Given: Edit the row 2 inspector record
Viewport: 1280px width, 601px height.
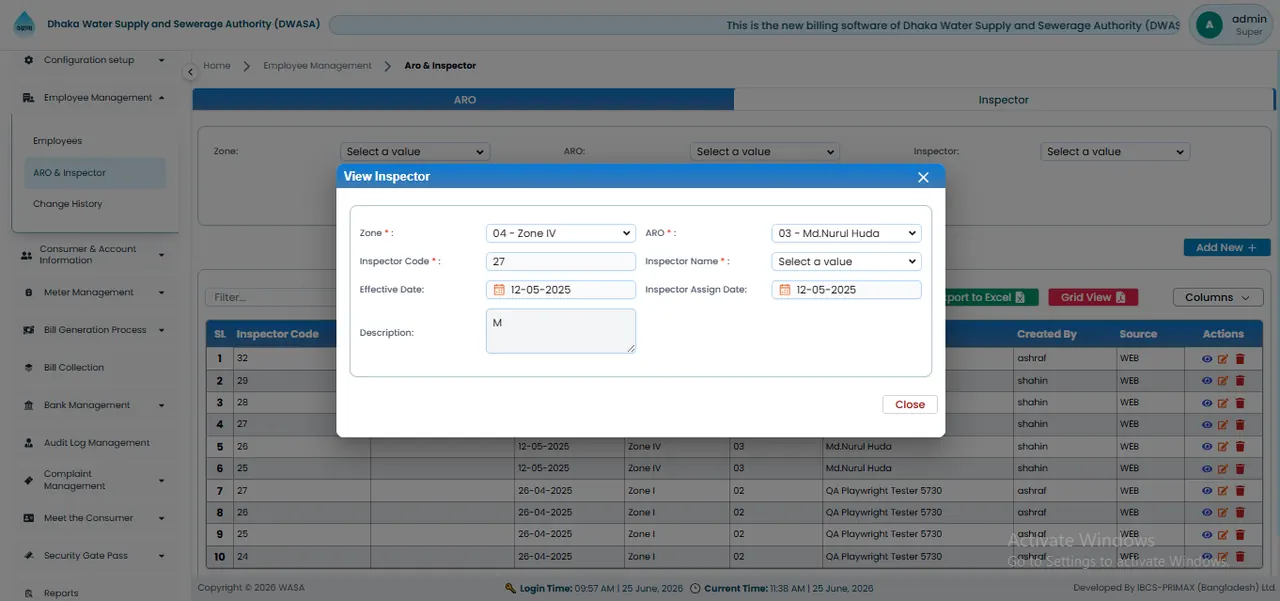Looking at the screenshot, I should pyautogui.click(x=1223, y=380).
